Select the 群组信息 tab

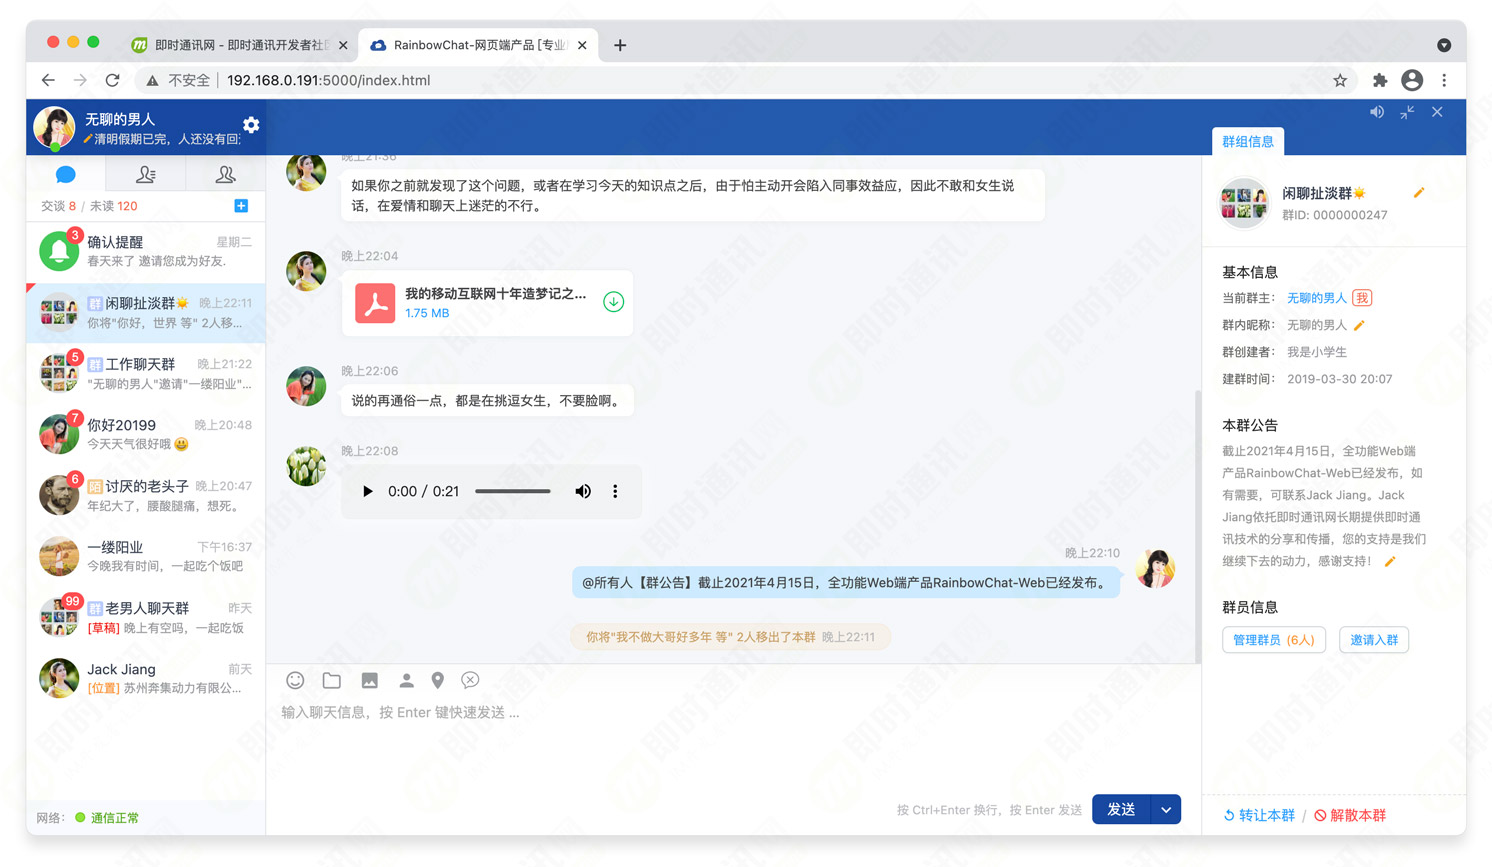click(1248, 142)
